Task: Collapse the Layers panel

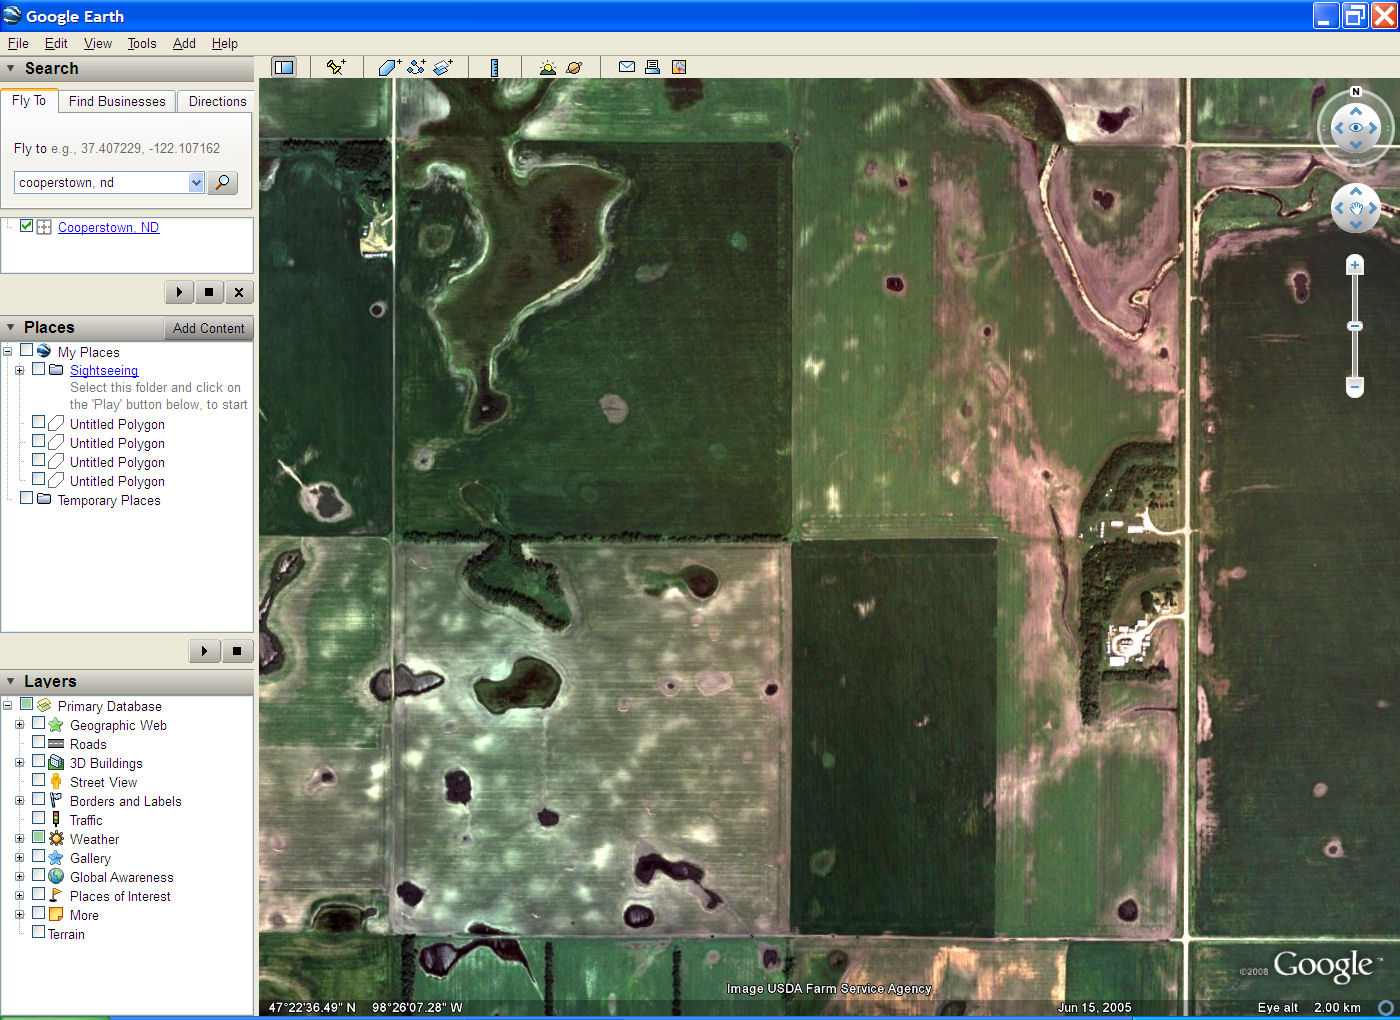Action: (11, 681)
